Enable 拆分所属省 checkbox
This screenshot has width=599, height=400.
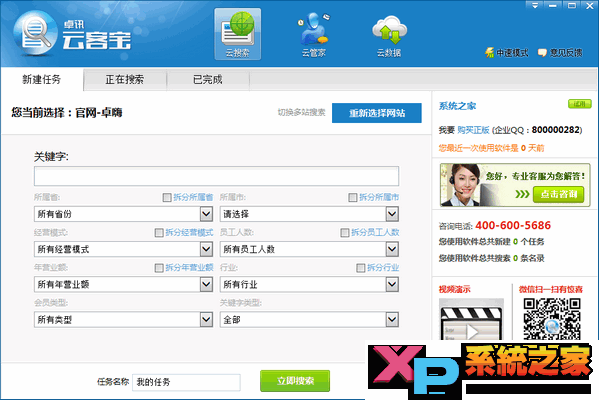point(167,197)
